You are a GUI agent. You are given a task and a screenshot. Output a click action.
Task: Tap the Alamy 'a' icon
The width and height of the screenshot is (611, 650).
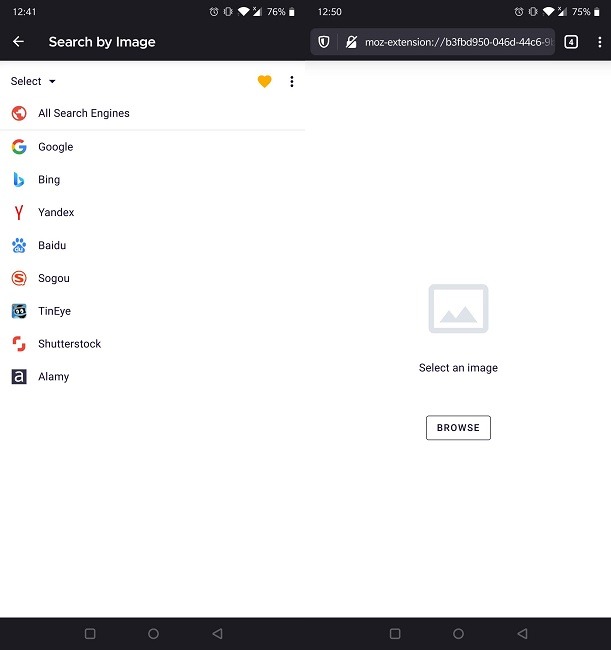point(19,376)
